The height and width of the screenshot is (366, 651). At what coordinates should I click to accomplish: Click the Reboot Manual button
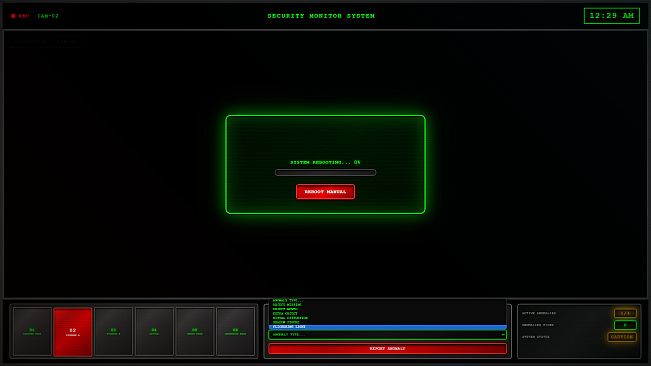[325, 192]
